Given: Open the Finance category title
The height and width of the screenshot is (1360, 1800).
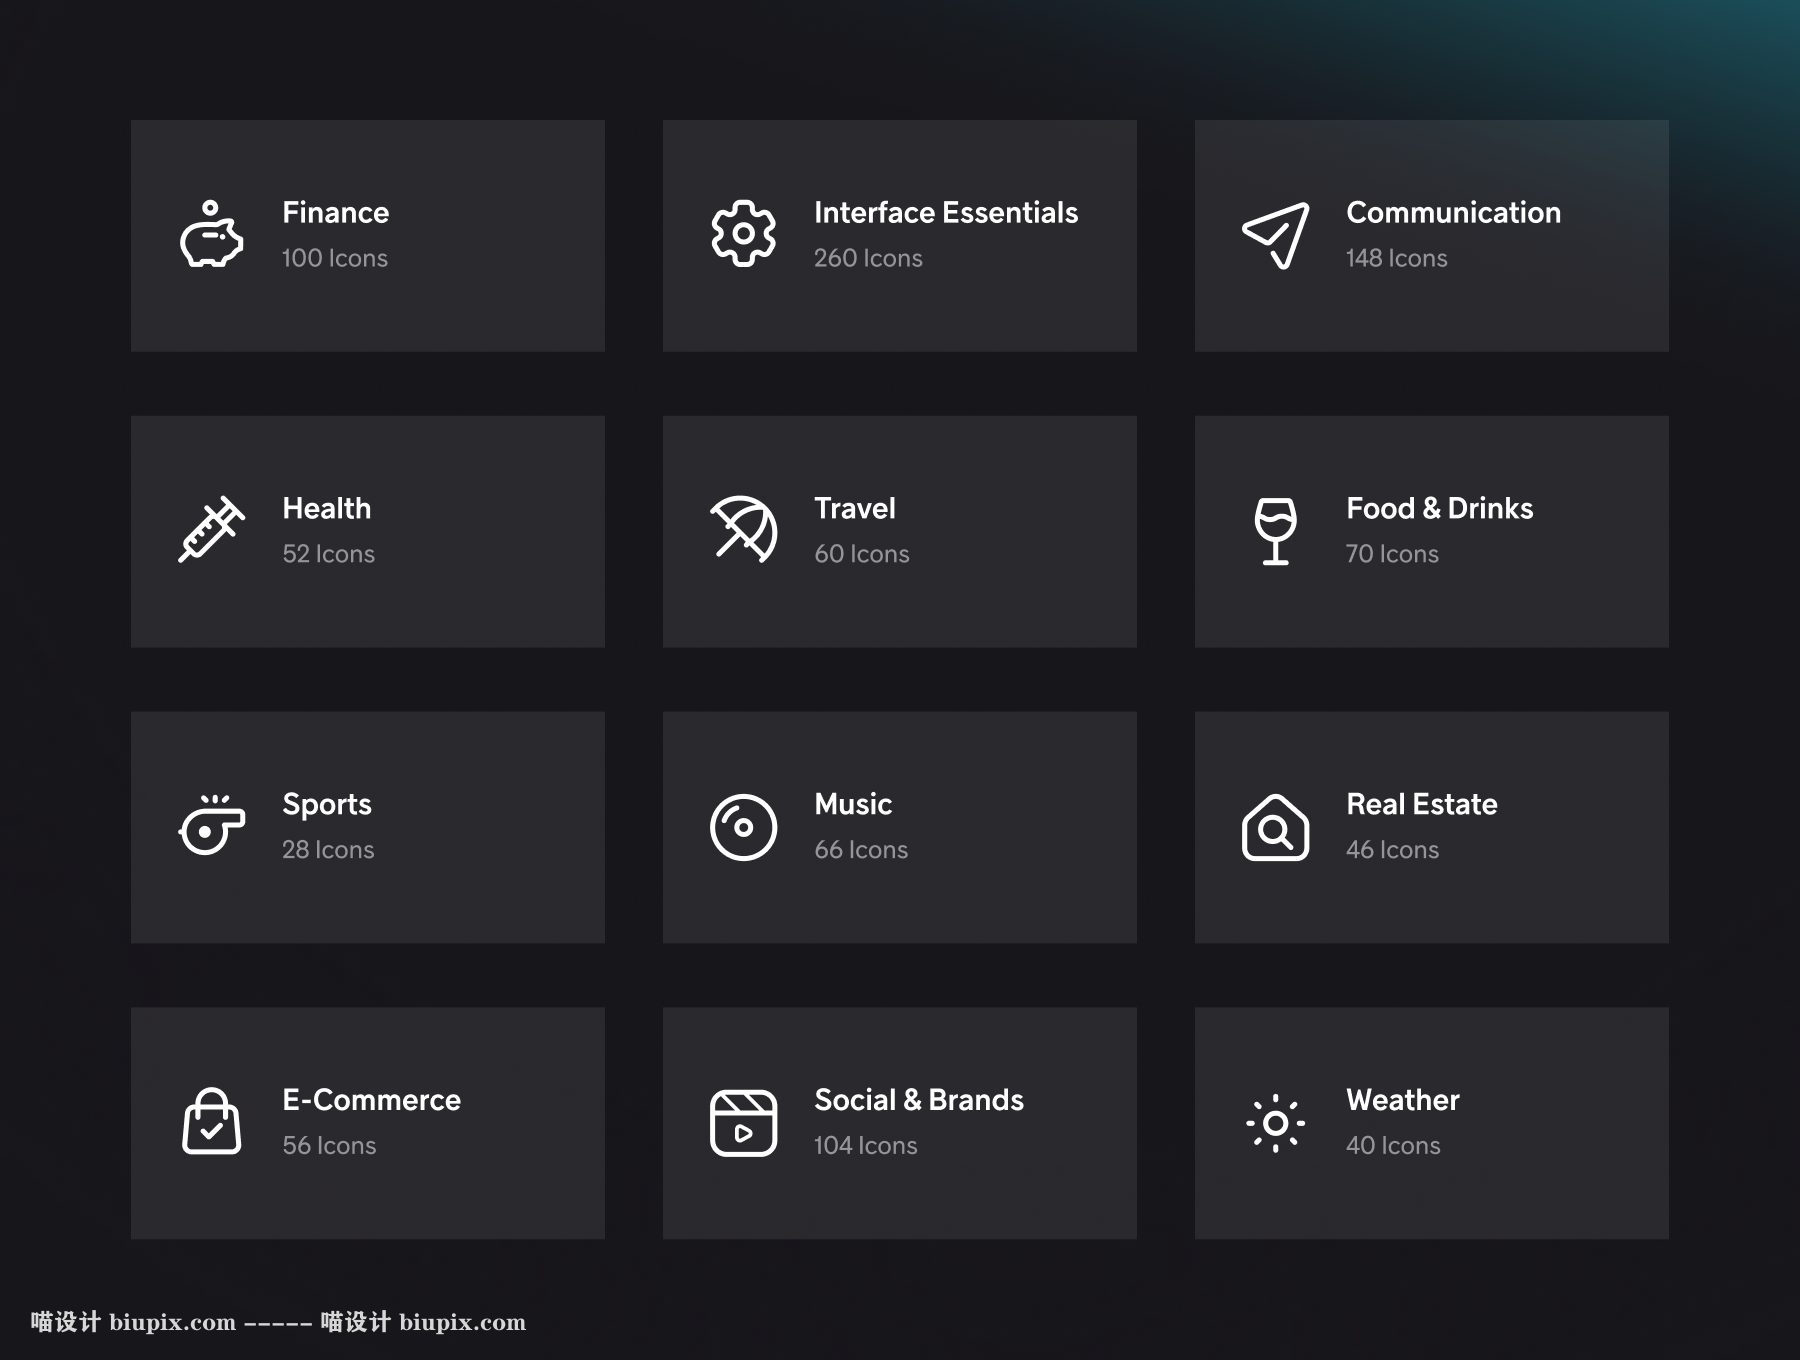Looking at the screenshot, I should click(x=335, y=213).
